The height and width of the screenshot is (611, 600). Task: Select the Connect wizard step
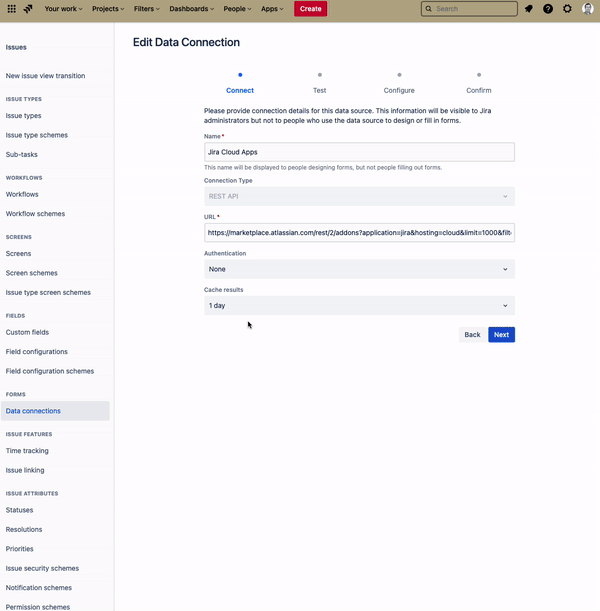coord(240,90)
